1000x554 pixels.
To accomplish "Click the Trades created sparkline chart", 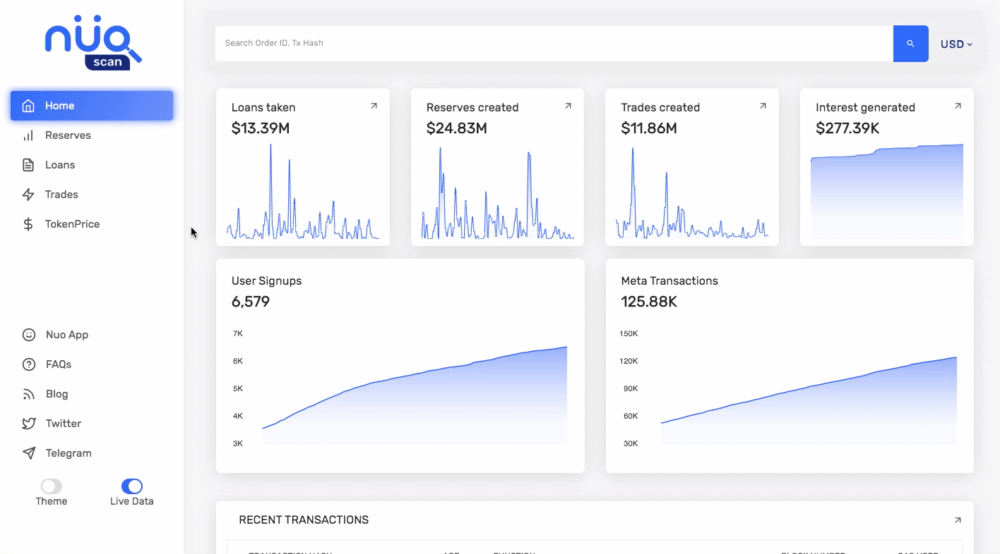I will [692, 193].
